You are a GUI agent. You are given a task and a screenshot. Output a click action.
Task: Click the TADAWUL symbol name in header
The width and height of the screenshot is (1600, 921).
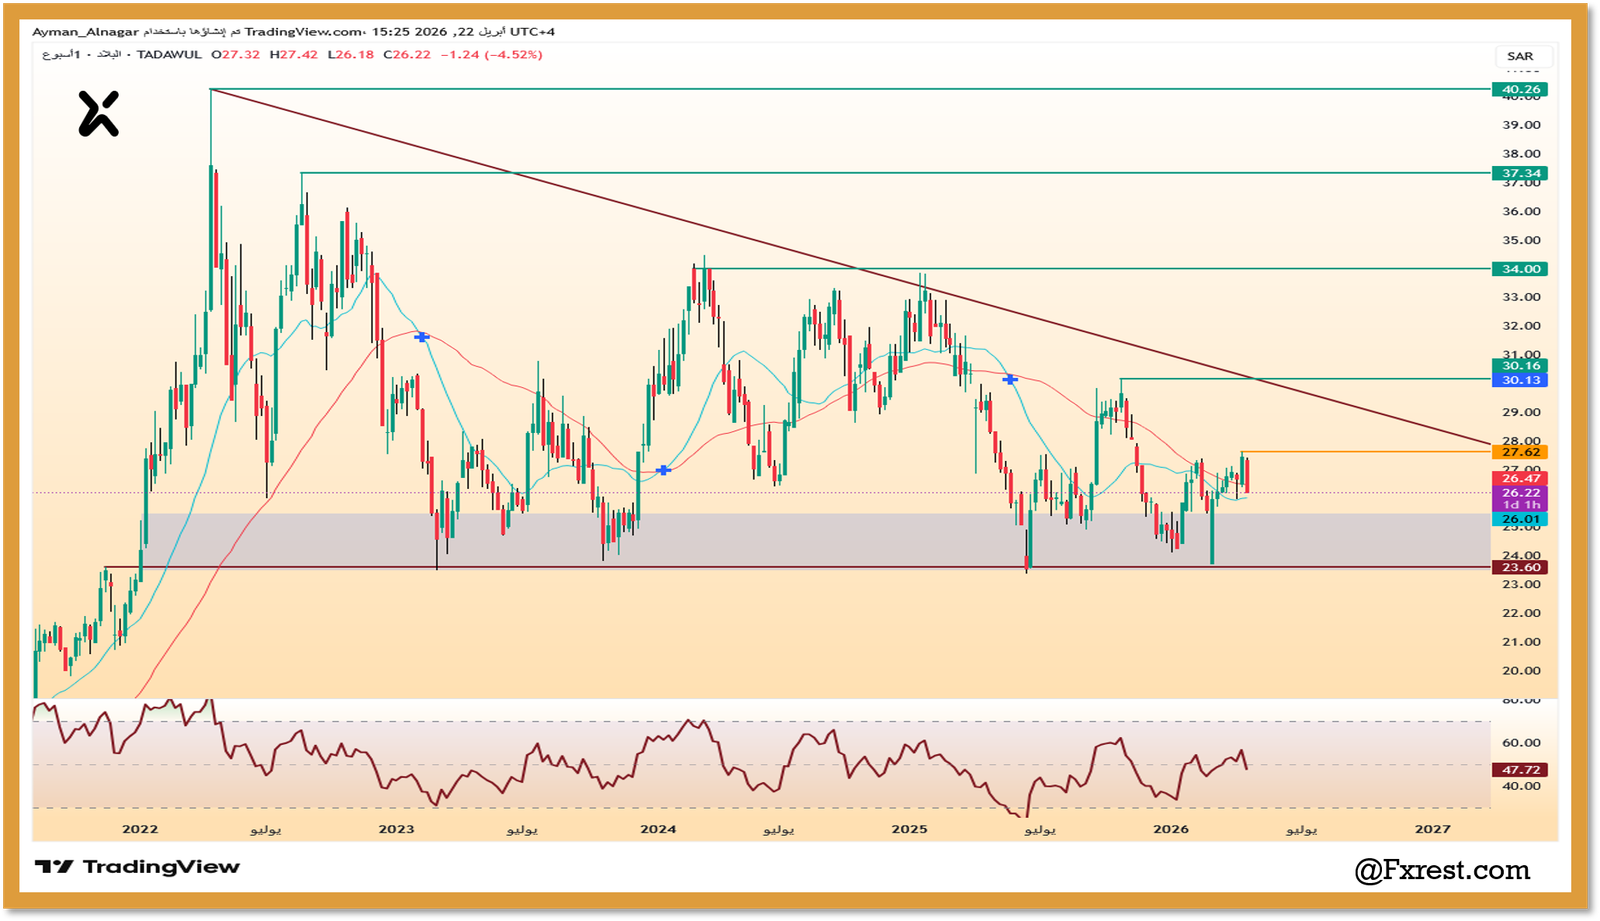tap(169, 55)
